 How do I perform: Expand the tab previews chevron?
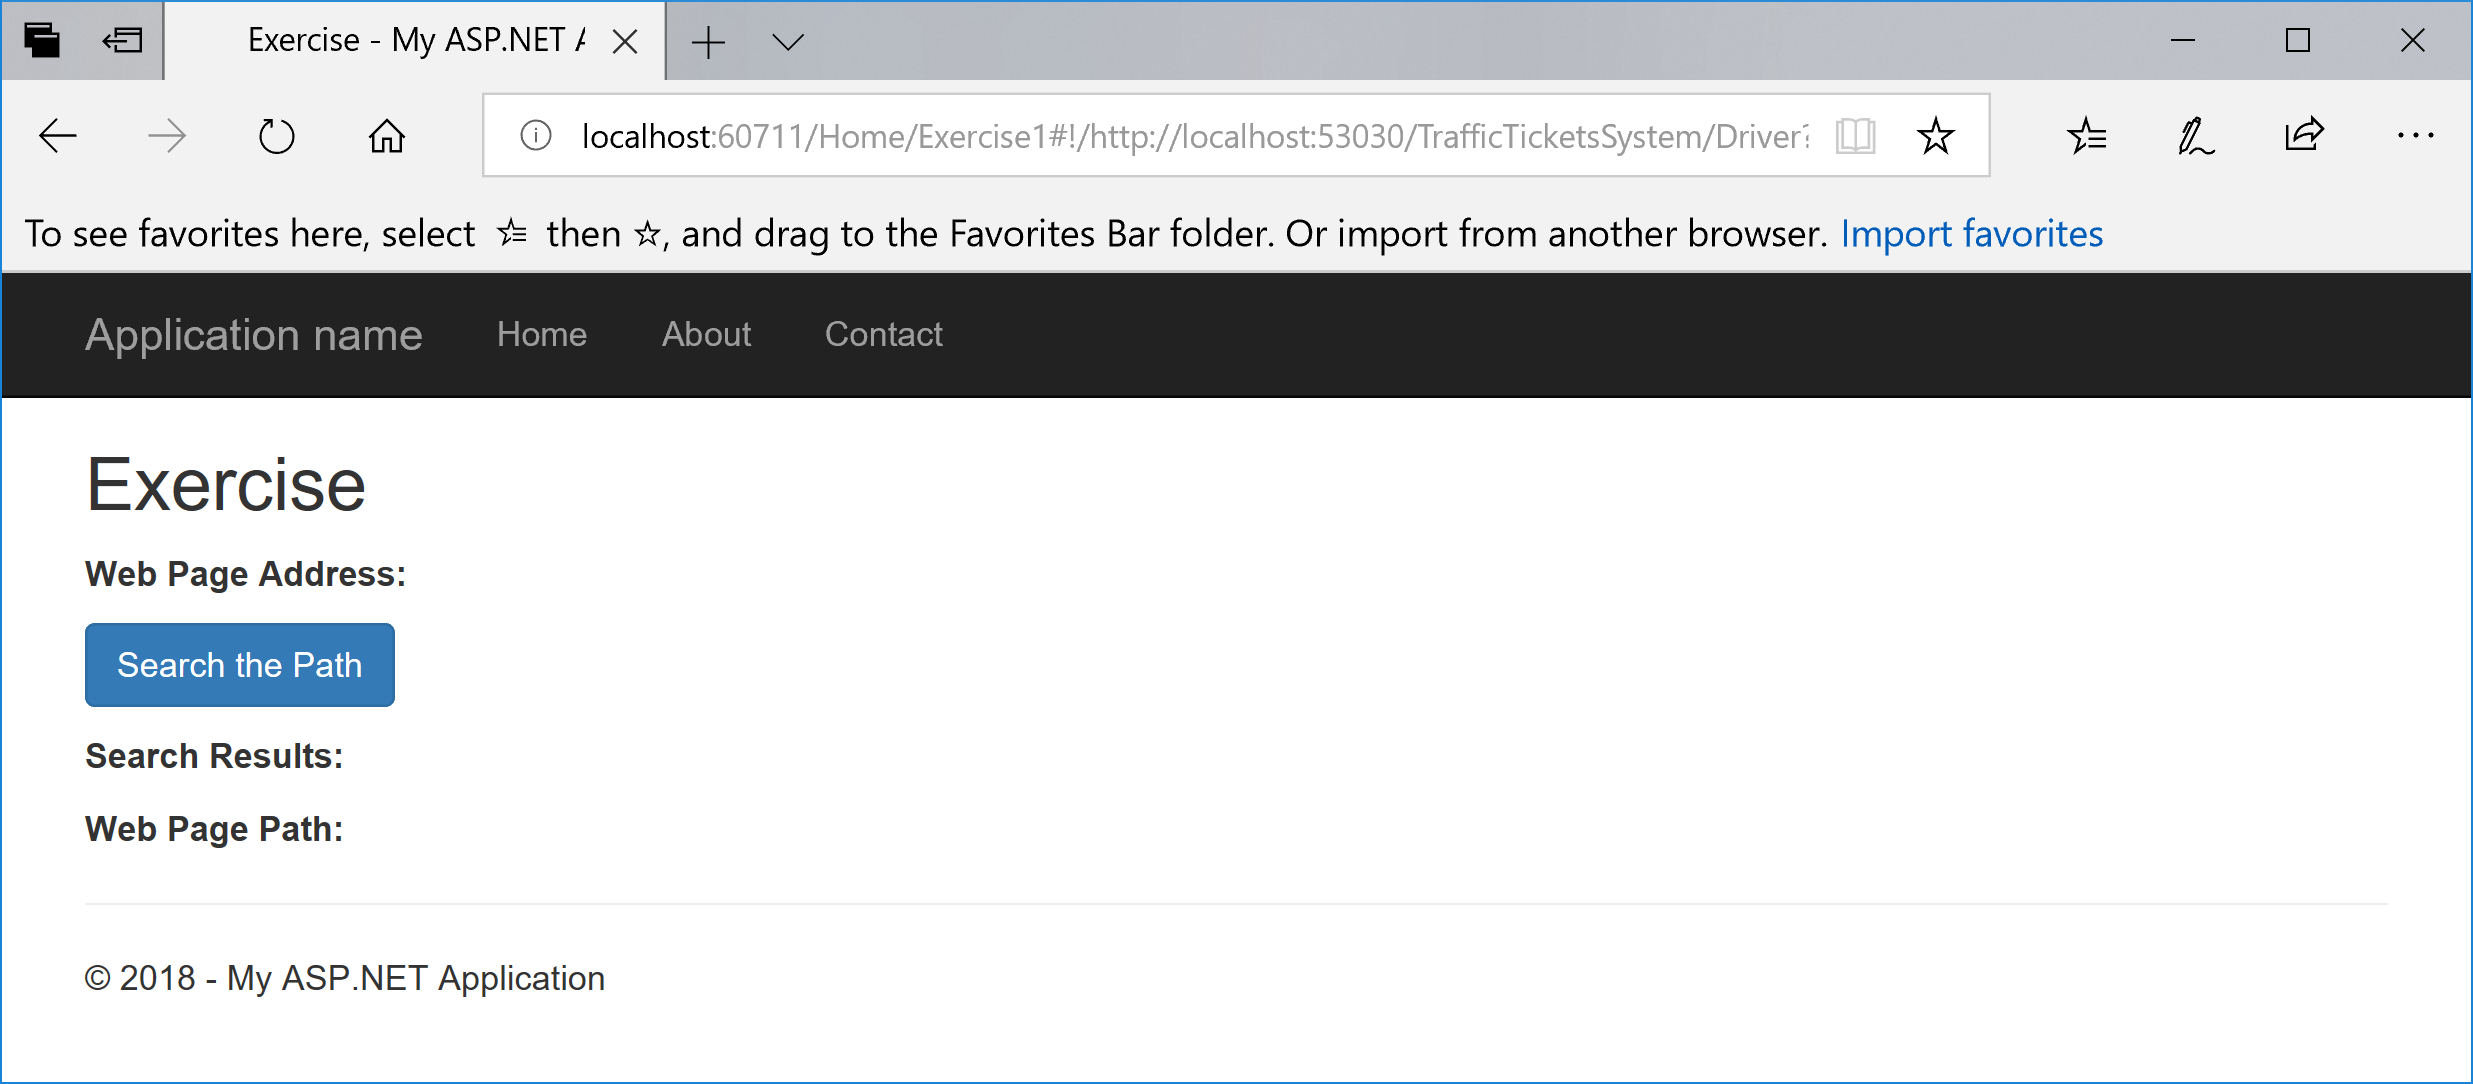coord(788,42)
